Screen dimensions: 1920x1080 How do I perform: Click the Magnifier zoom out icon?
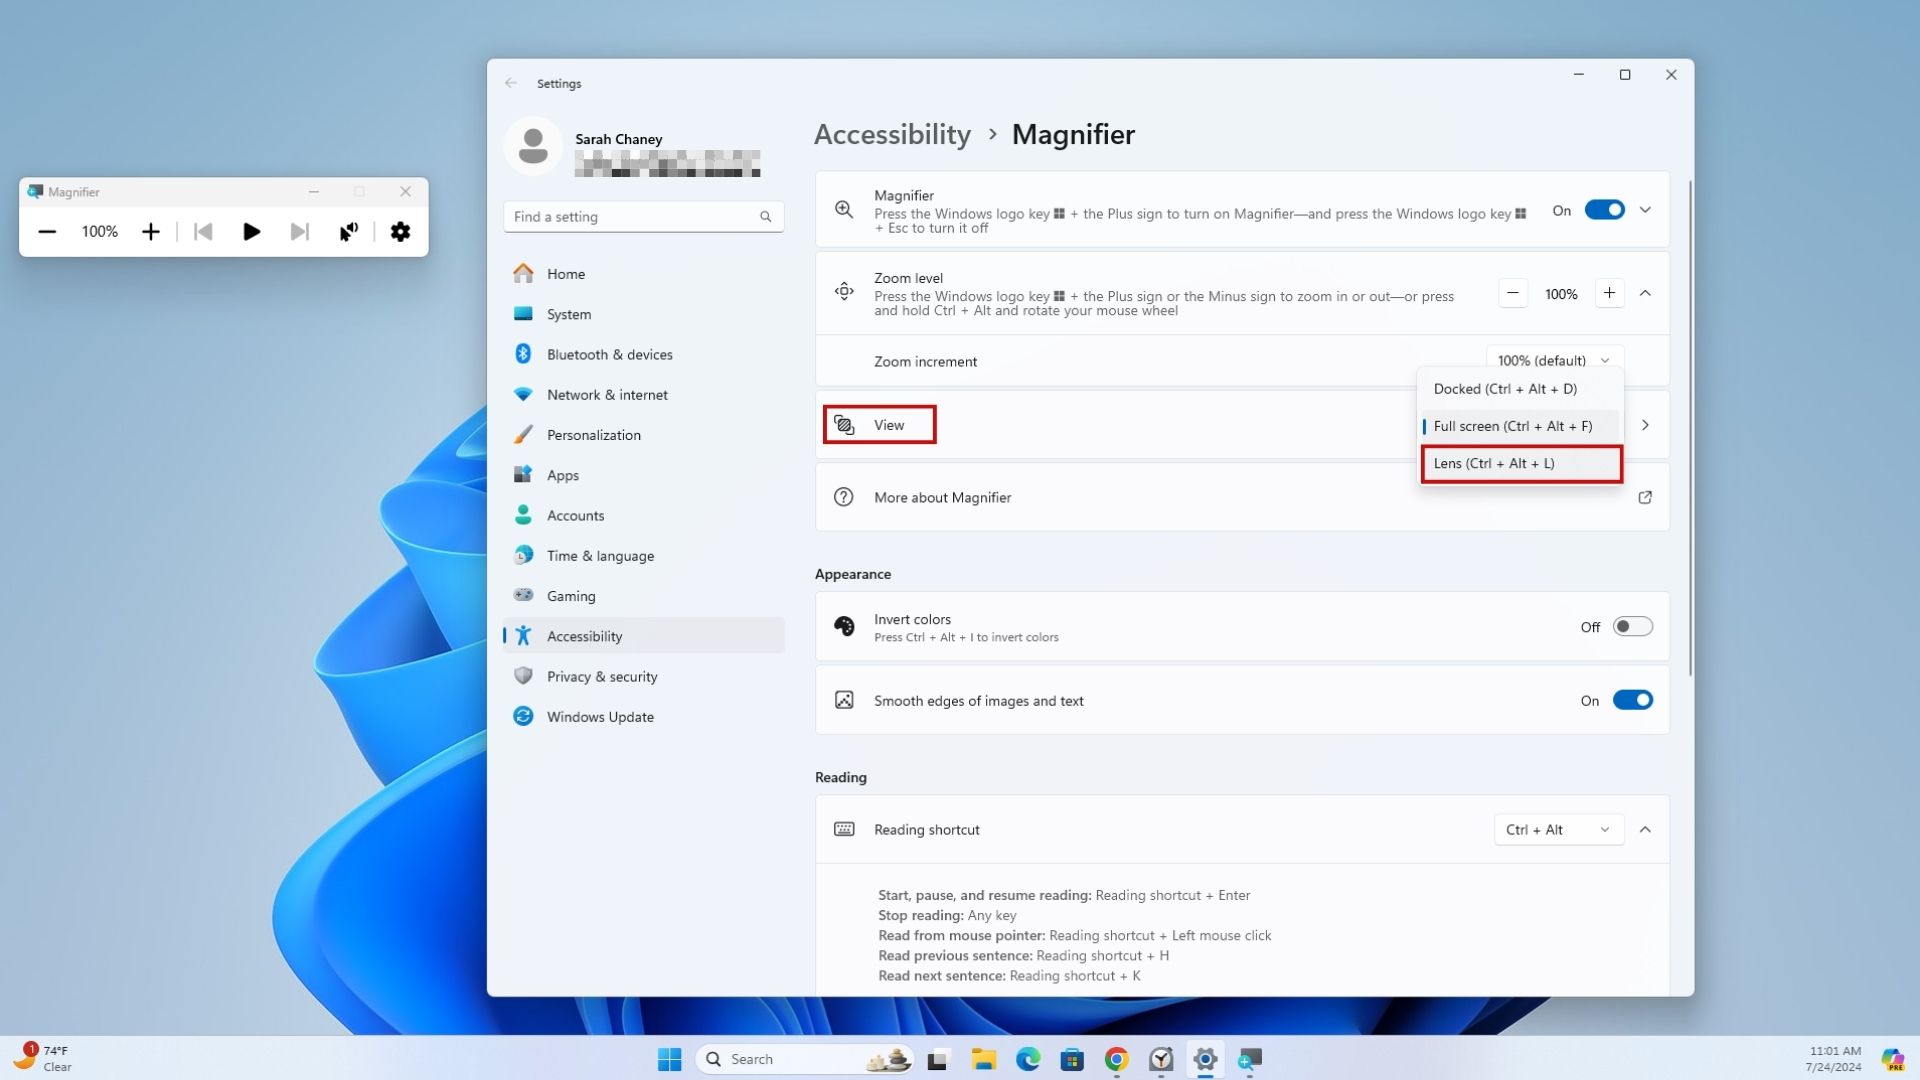coord(46,232)
